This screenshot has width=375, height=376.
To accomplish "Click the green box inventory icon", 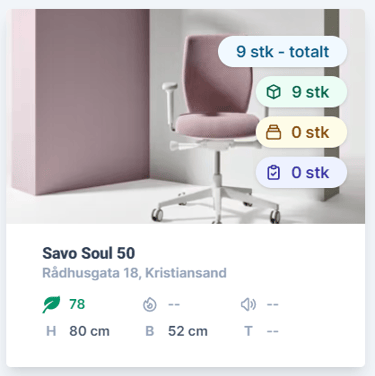I will click(273, 92).
